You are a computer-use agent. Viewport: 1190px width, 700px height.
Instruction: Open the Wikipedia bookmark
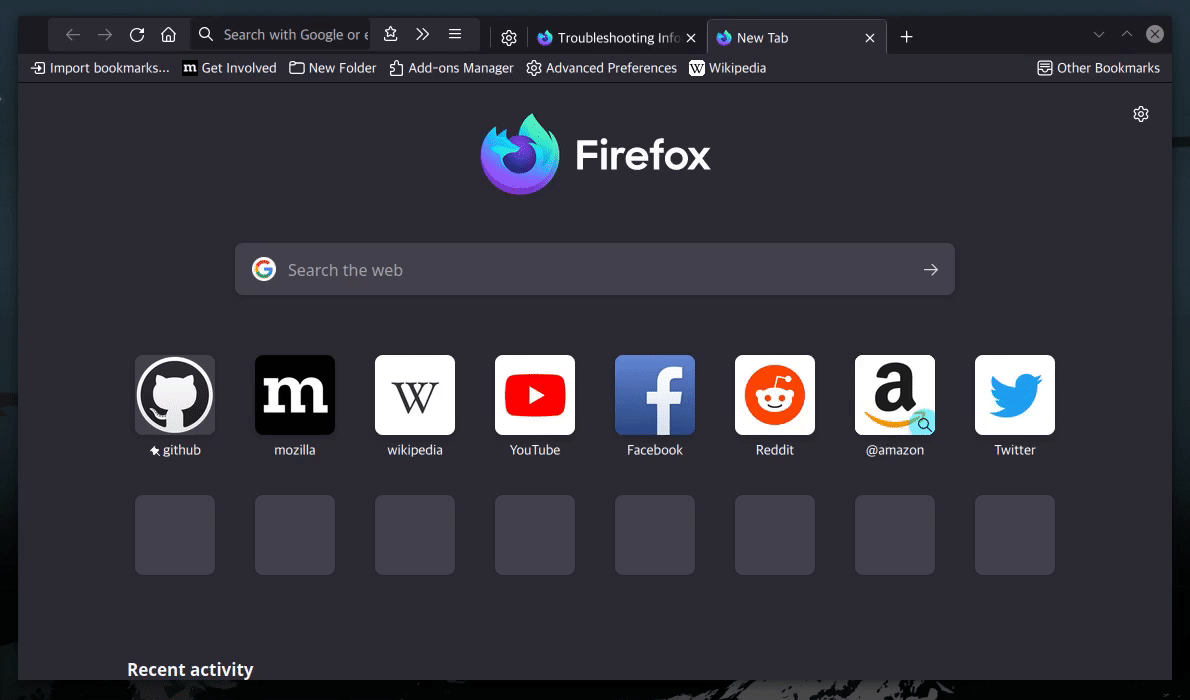click(x=727, y=68)
